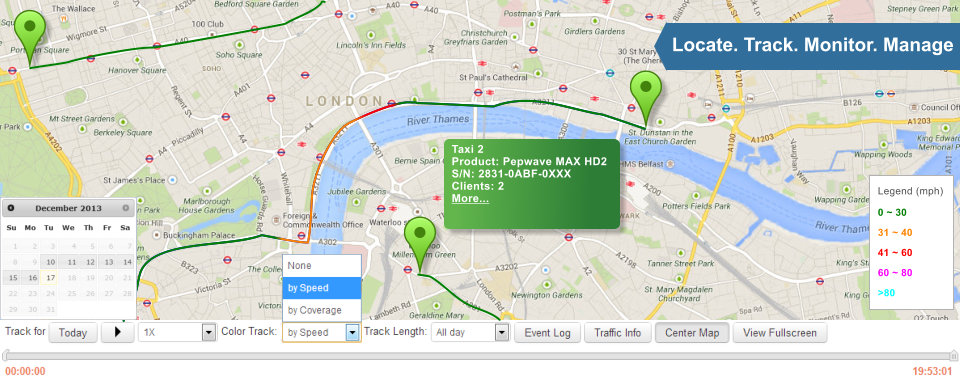Open the playback speed 1X dropdown
960x380 pixels.
[178, 332]
